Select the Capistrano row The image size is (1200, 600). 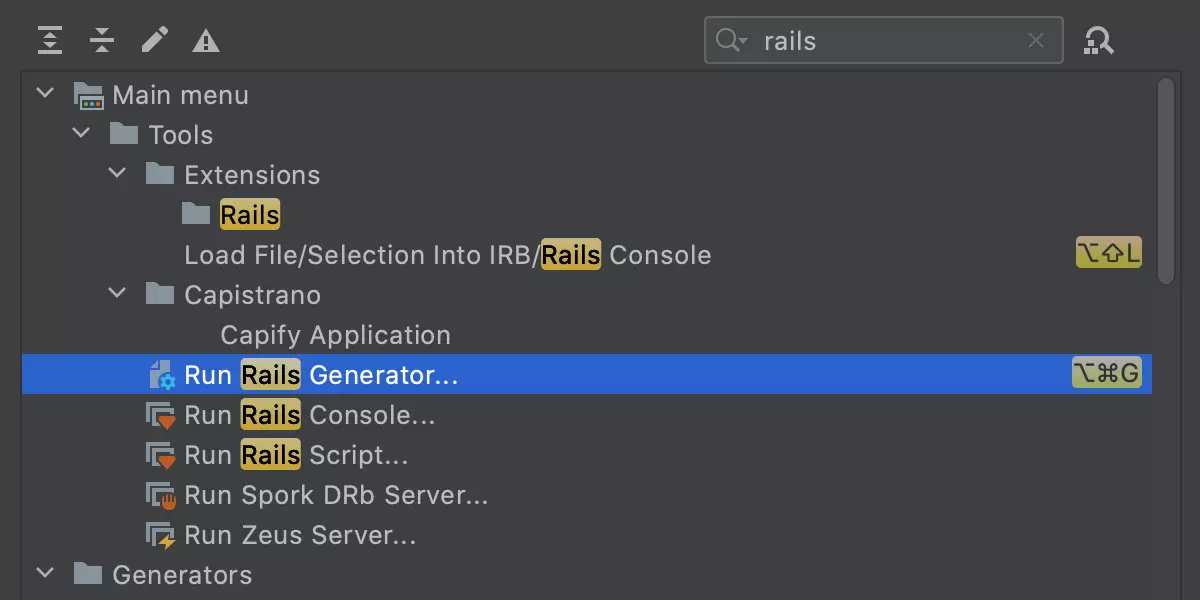(x=587, y=295)
